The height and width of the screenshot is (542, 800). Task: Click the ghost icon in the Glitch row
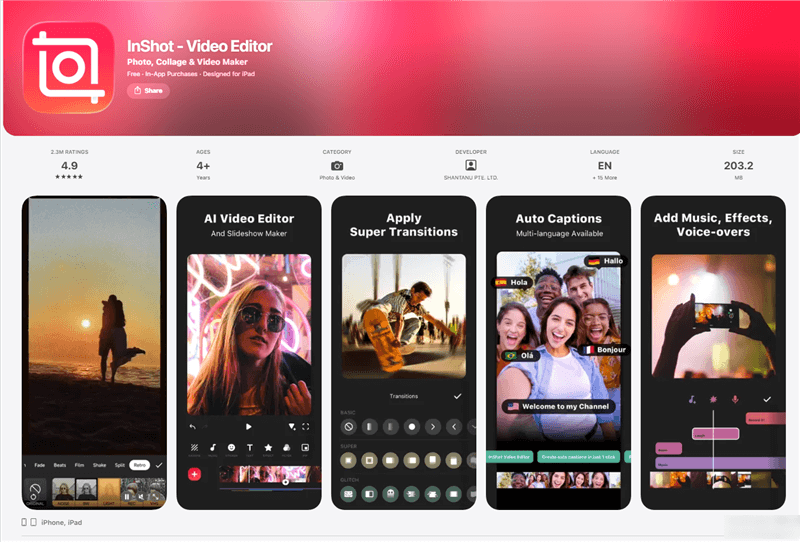click(x=390, y=494)
